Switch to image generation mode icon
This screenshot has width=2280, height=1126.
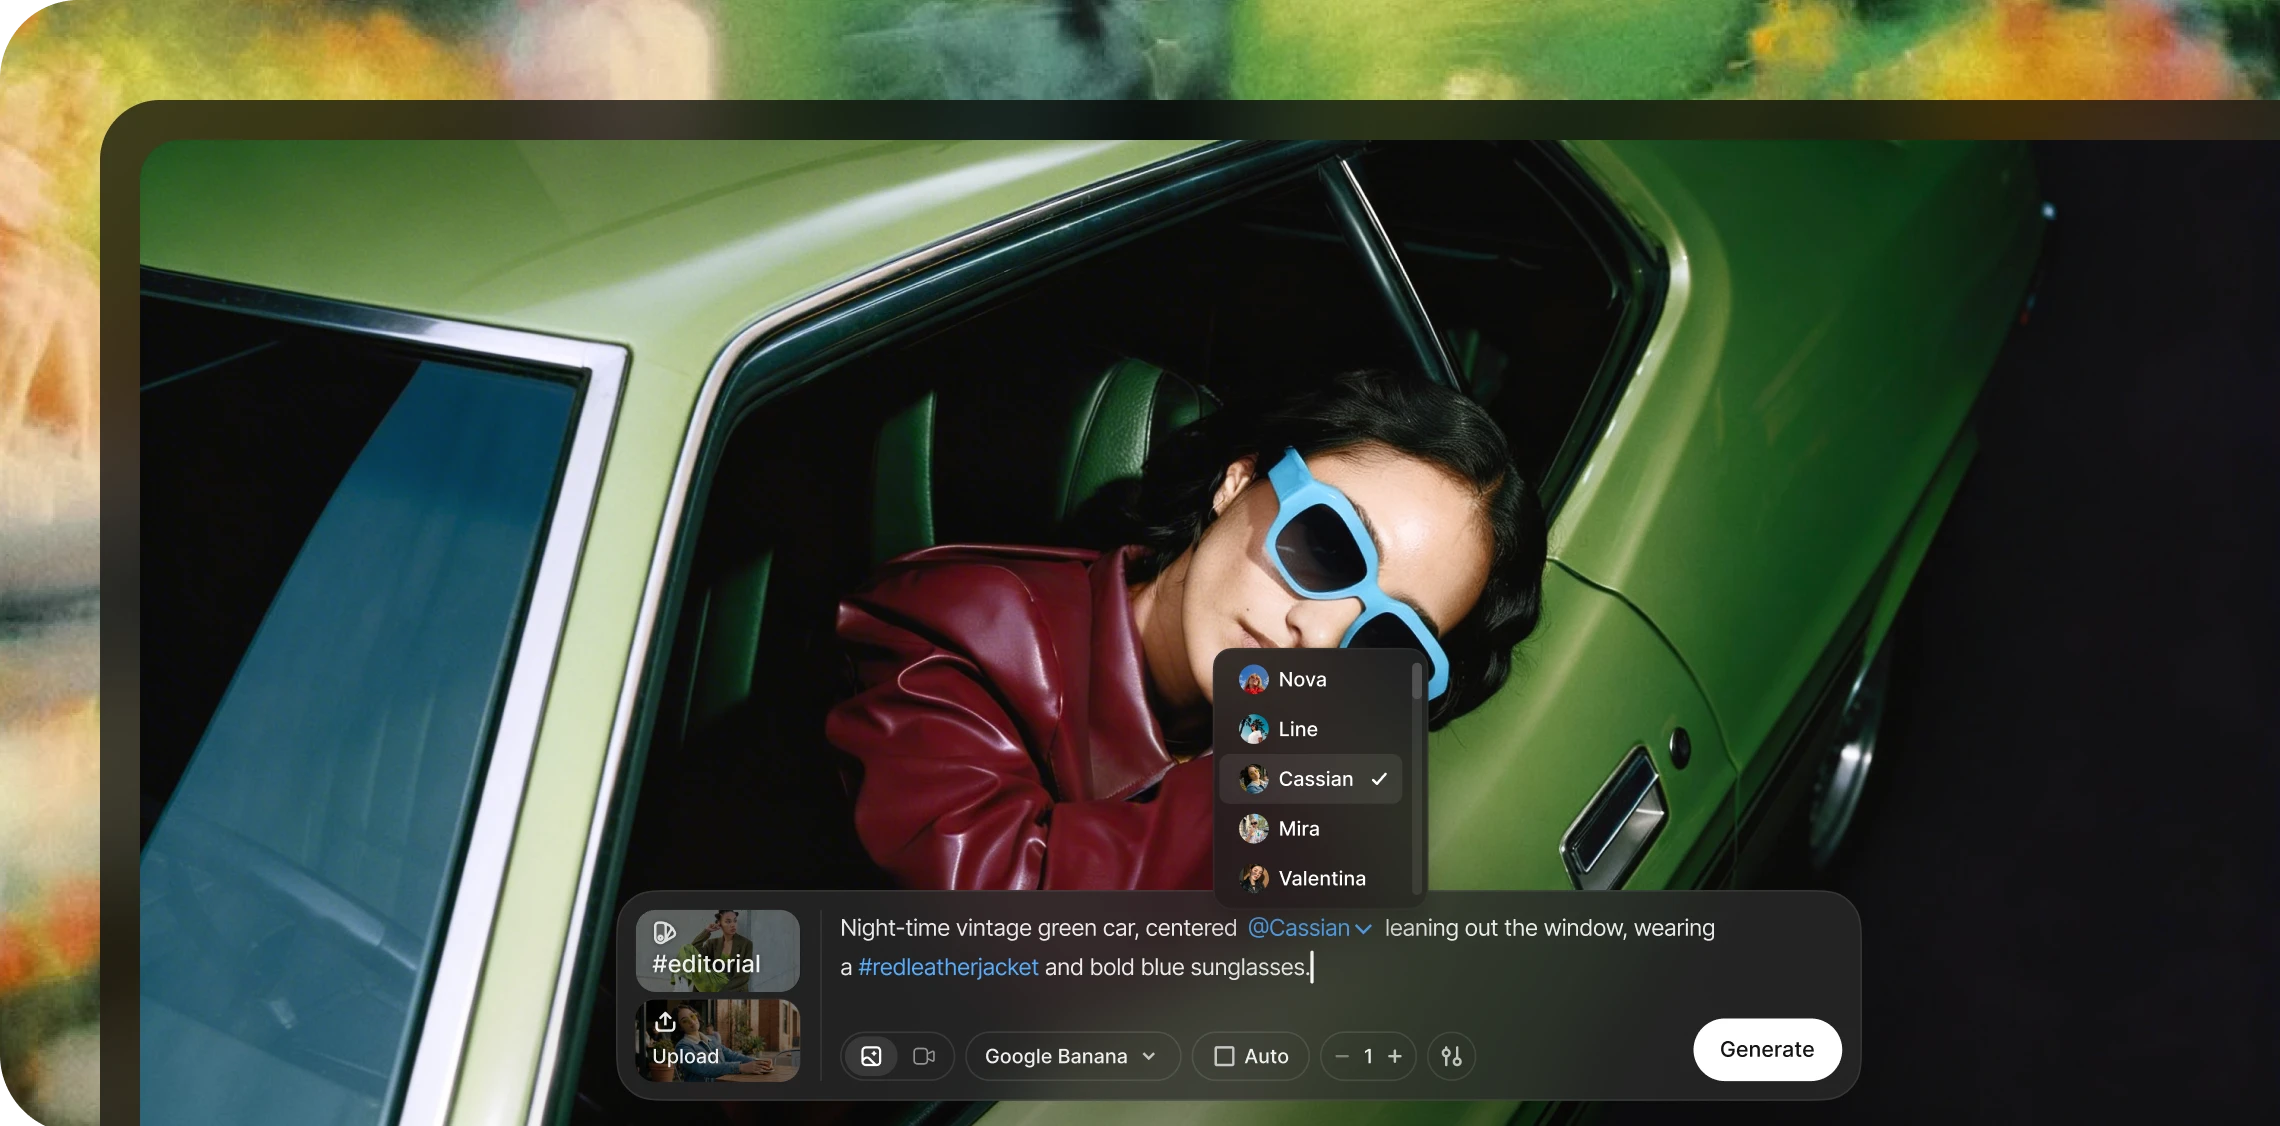coord(871,1056)
